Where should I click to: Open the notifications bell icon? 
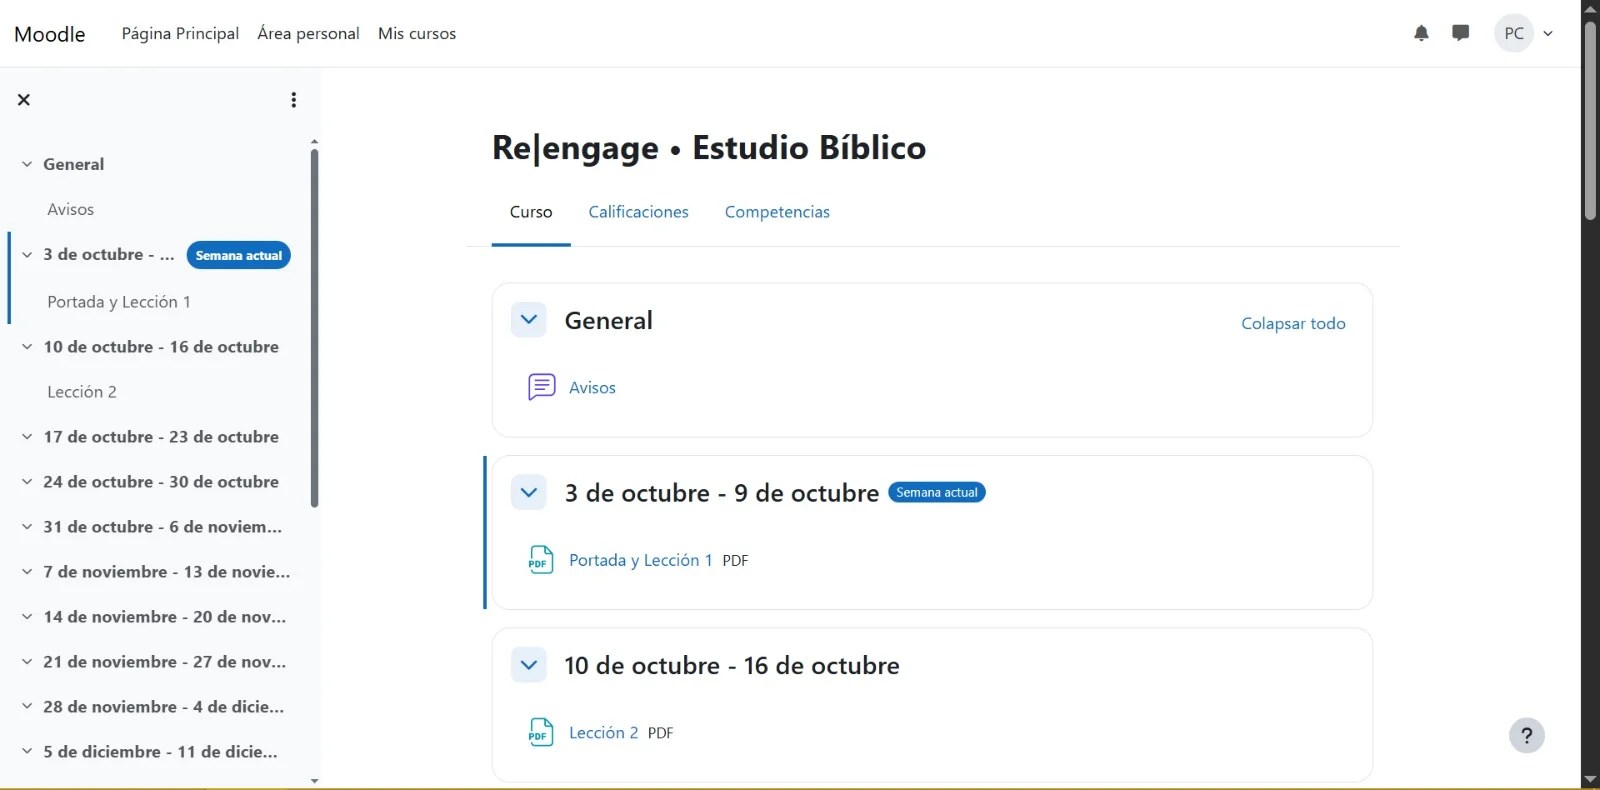coord(1421,33)
